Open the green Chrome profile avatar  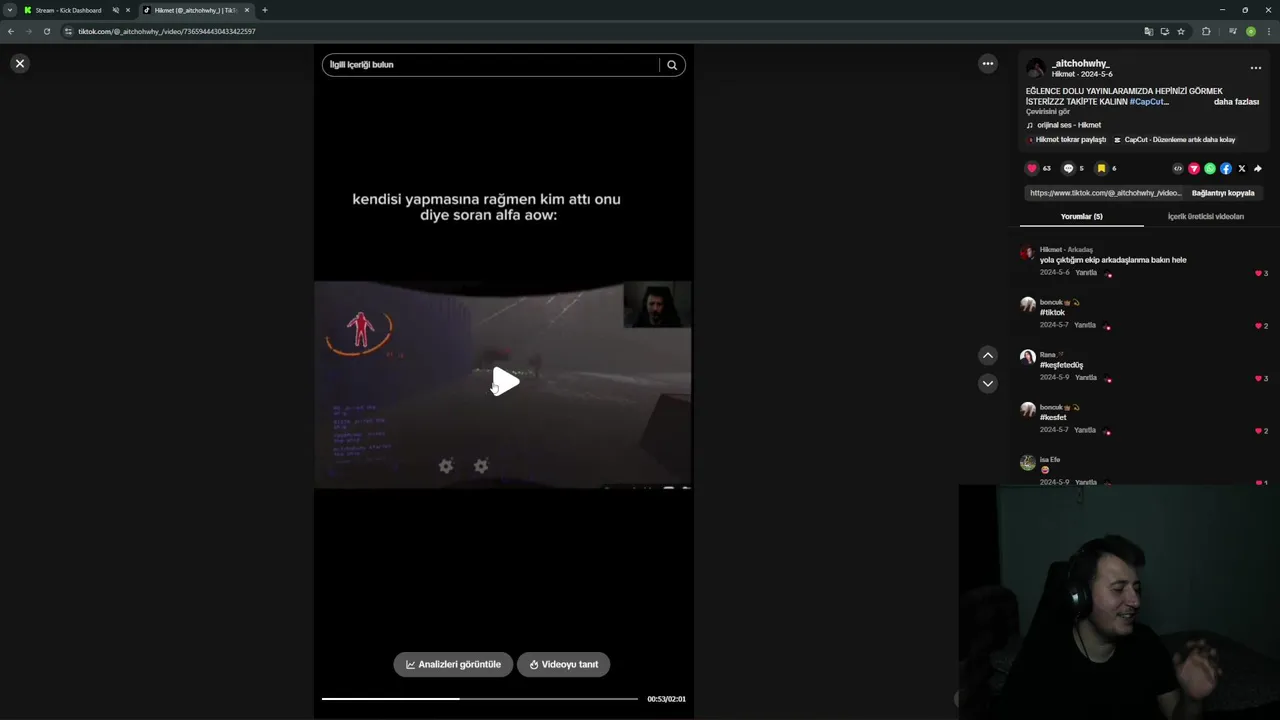point(1251,31)
